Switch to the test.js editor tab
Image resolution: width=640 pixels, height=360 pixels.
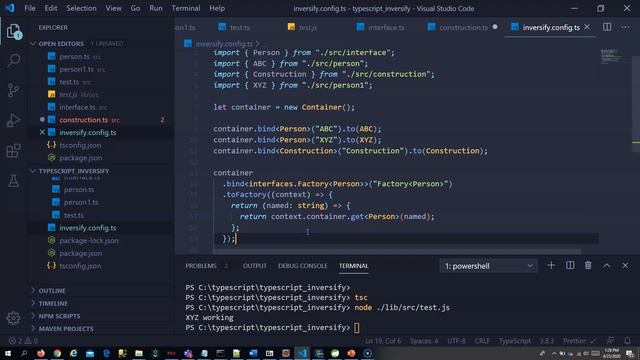(x=308, y=27)
